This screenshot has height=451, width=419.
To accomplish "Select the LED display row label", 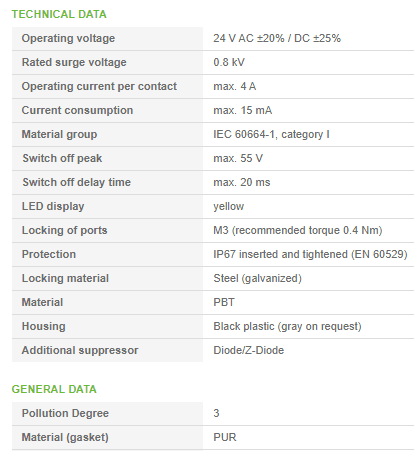I will [x=53, y=206].
